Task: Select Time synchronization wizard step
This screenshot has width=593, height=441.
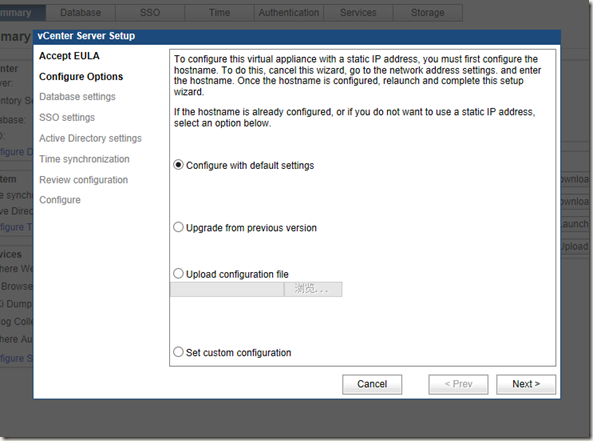Action: pyautogui.click(x=84, y=159)
